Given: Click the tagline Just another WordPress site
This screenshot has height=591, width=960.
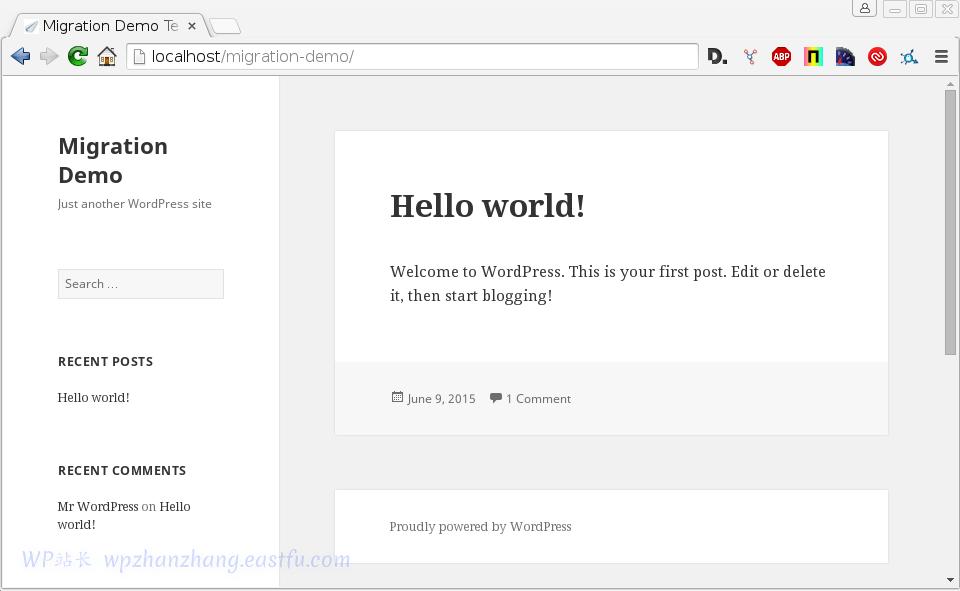Looking at the screenshot, I should coord(135,204).
